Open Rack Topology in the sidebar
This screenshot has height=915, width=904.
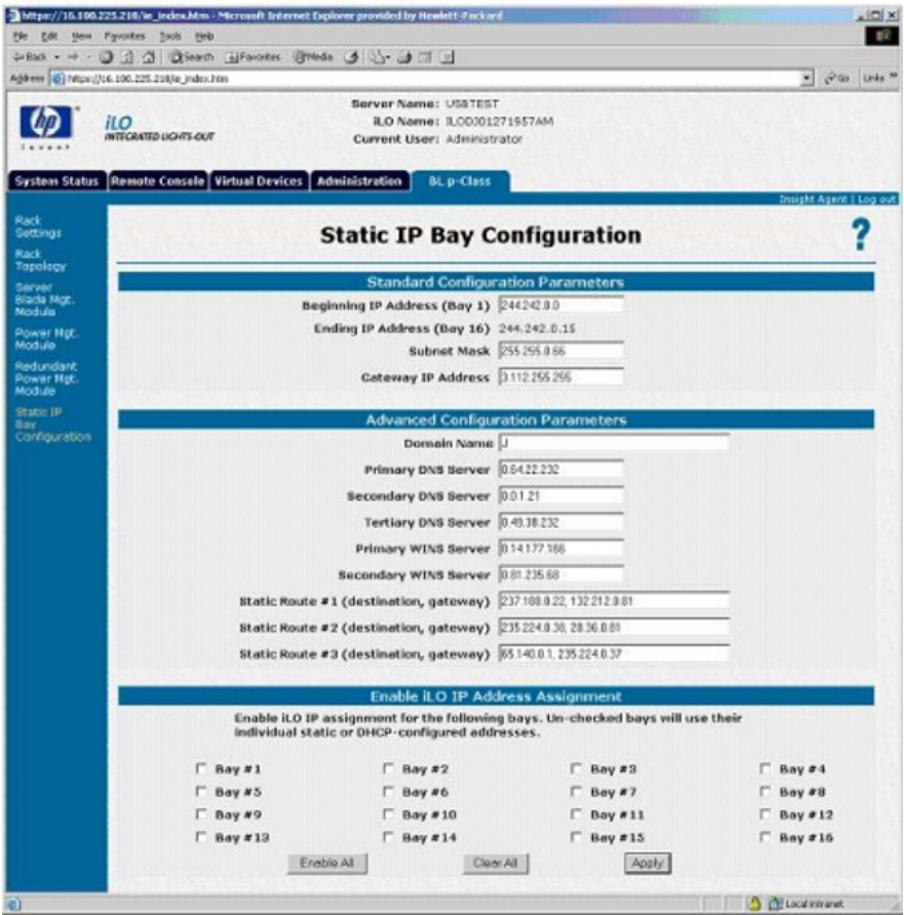click(x=40, y=260)
